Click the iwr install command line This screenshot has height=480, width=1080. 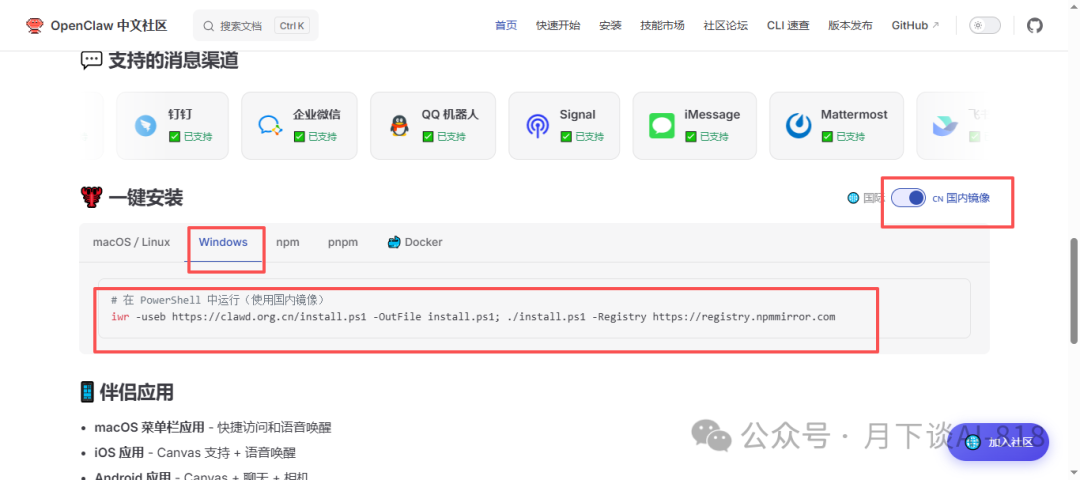(x=473, y=317)
